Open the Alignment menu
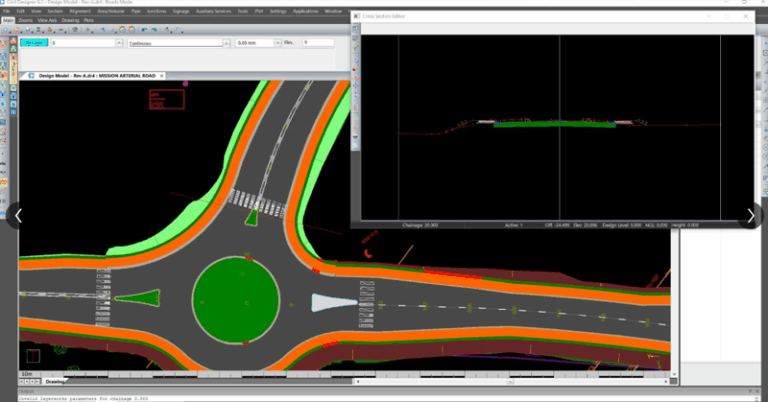The image size is (768, 402). 80,11
